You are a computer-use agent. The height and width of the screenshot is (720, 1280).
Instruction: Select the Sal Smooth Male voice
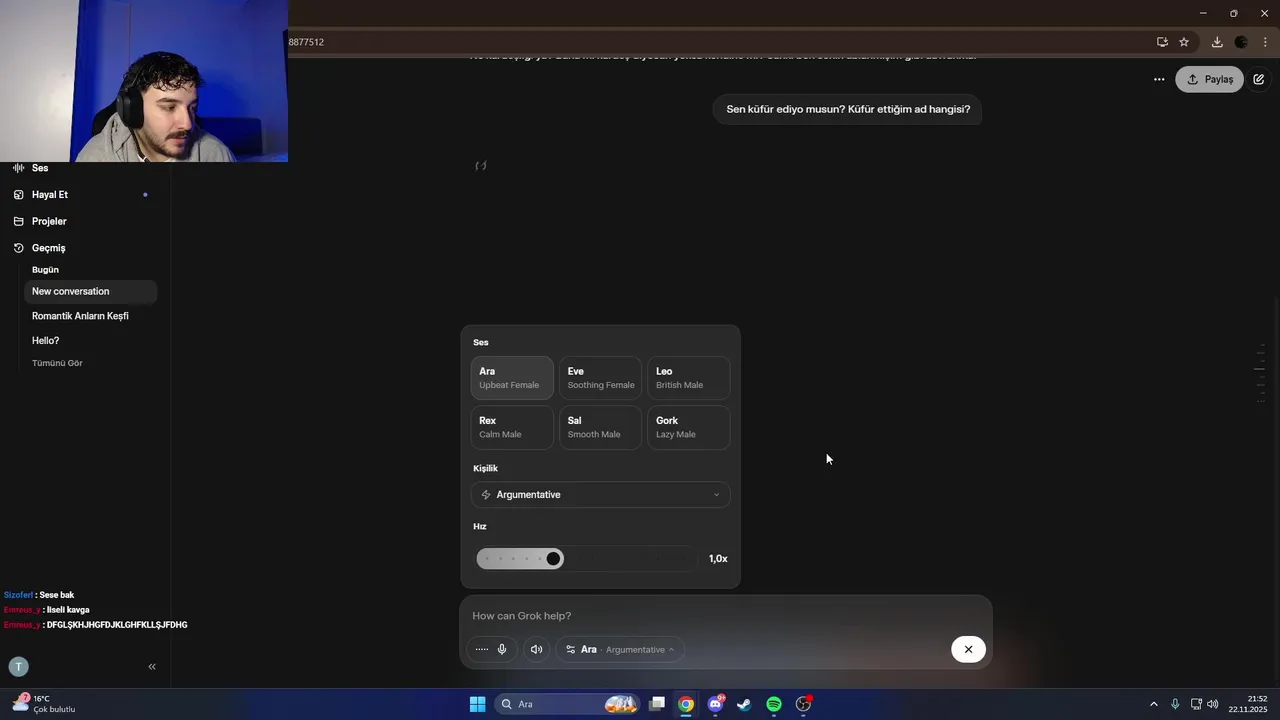pos(600,427)
